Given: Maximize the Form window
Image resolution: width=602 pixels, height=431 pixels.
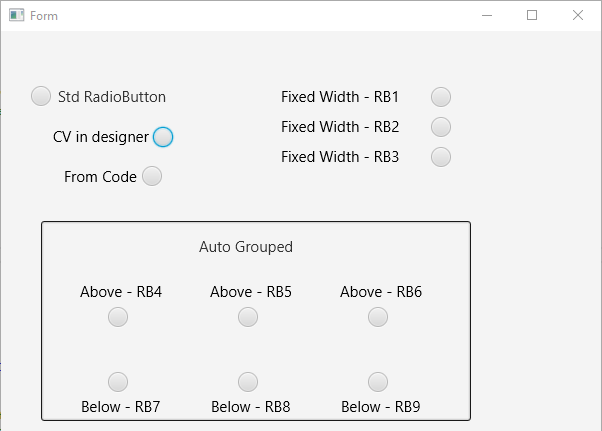Looking at the screenshot, I should 532,15.
